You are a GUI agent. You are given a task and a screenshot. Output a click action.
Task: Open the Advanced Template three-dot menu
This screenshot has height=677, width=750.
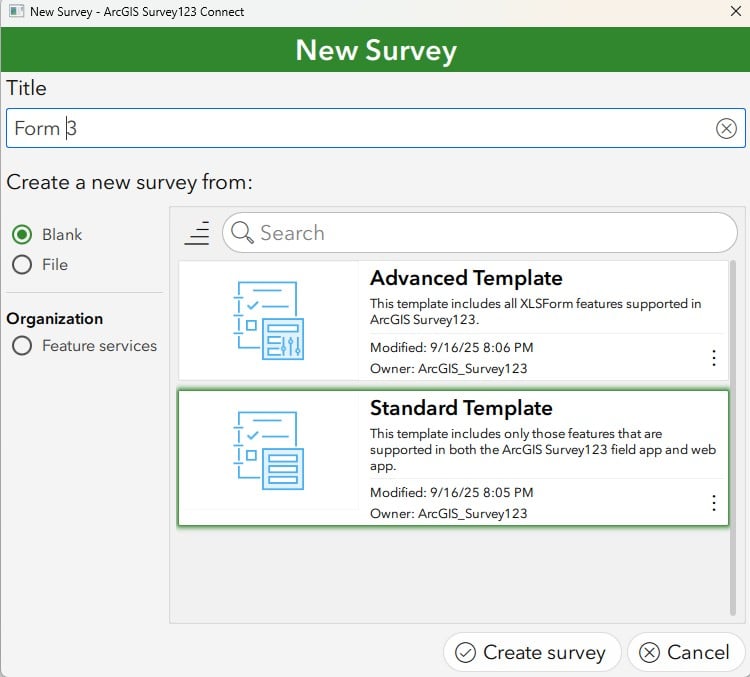point(713,358)
